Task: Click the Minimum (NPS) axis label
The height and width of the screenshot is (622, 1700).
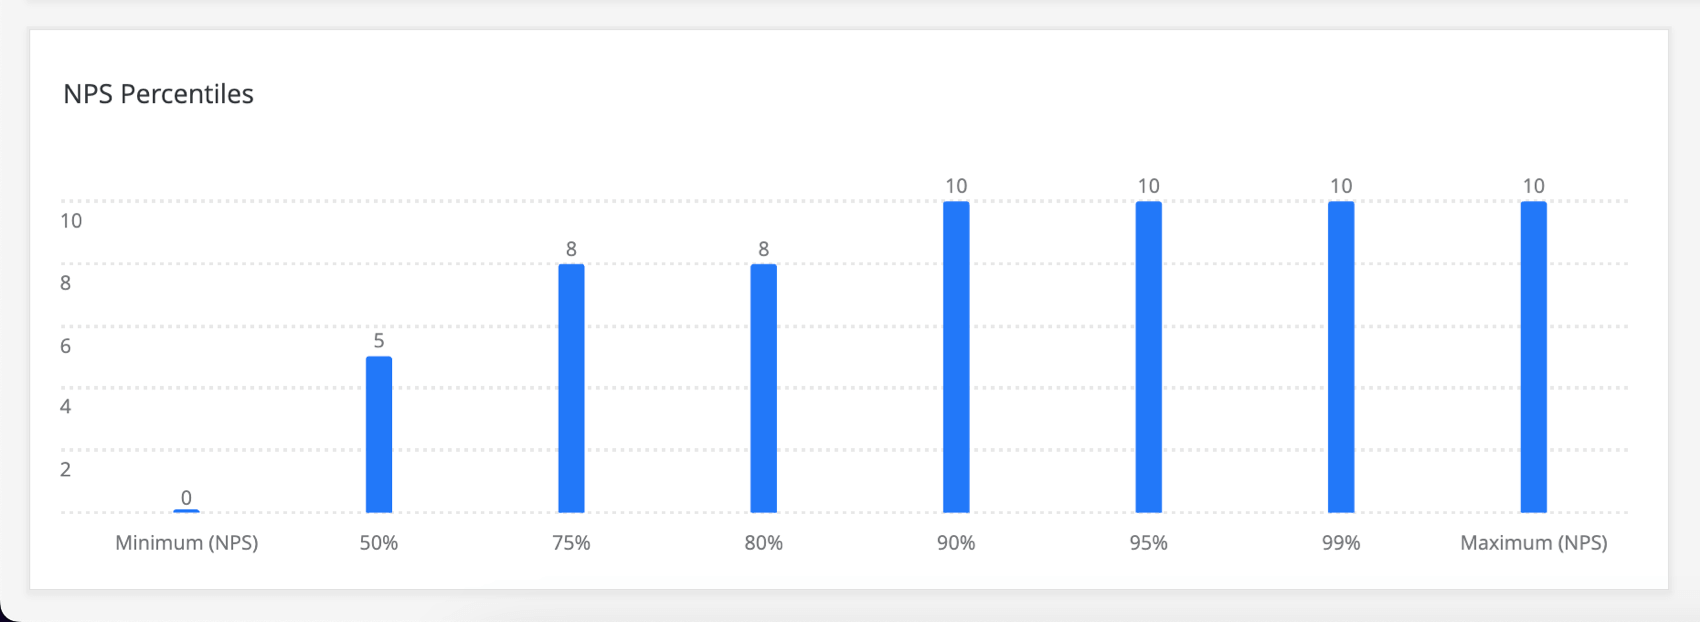Action: pos(186,543)
